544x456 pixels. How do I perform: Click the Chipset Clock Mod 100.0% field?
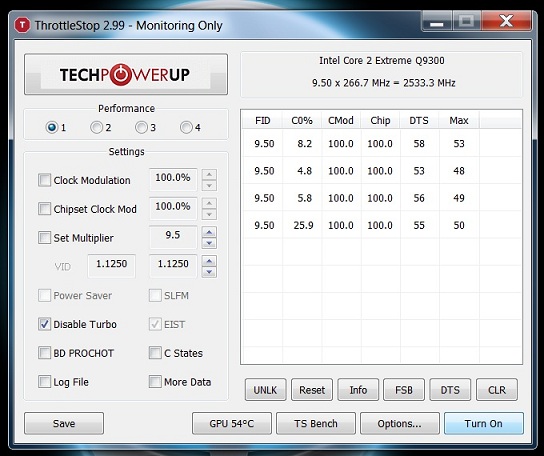(x=173, y=208)
